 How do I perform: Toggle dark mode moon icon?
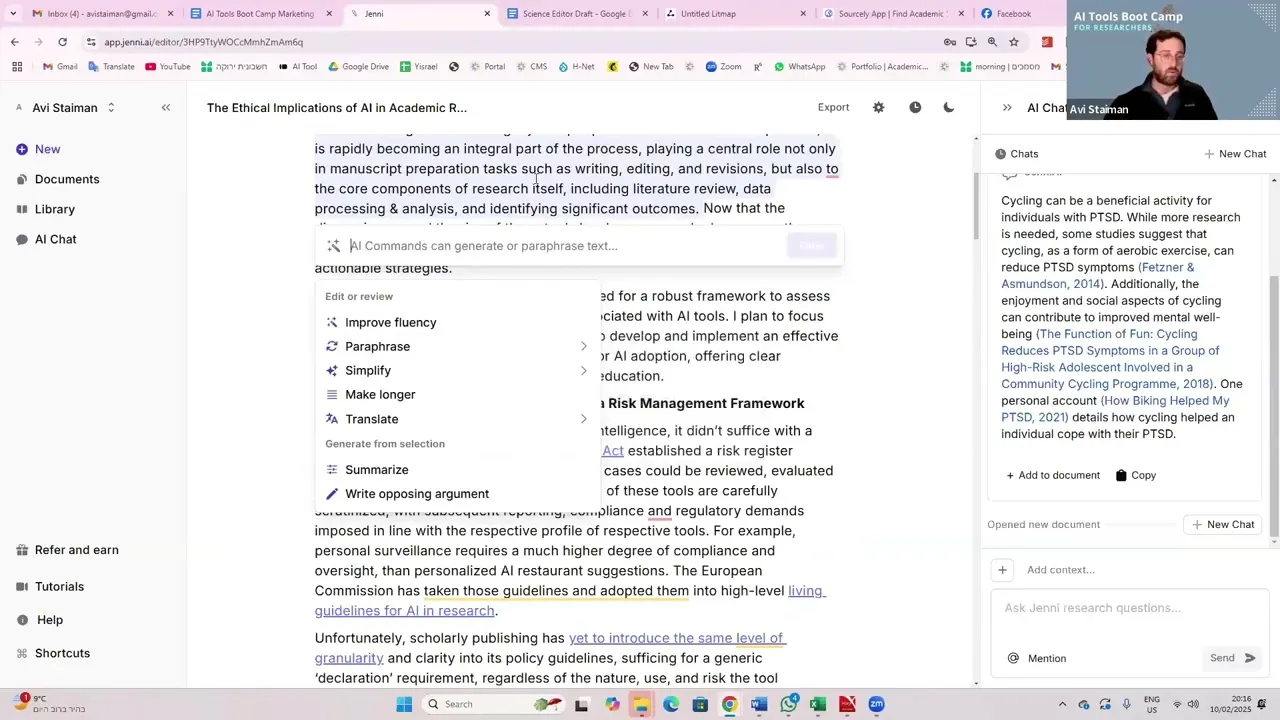click(x=949, y=107)
